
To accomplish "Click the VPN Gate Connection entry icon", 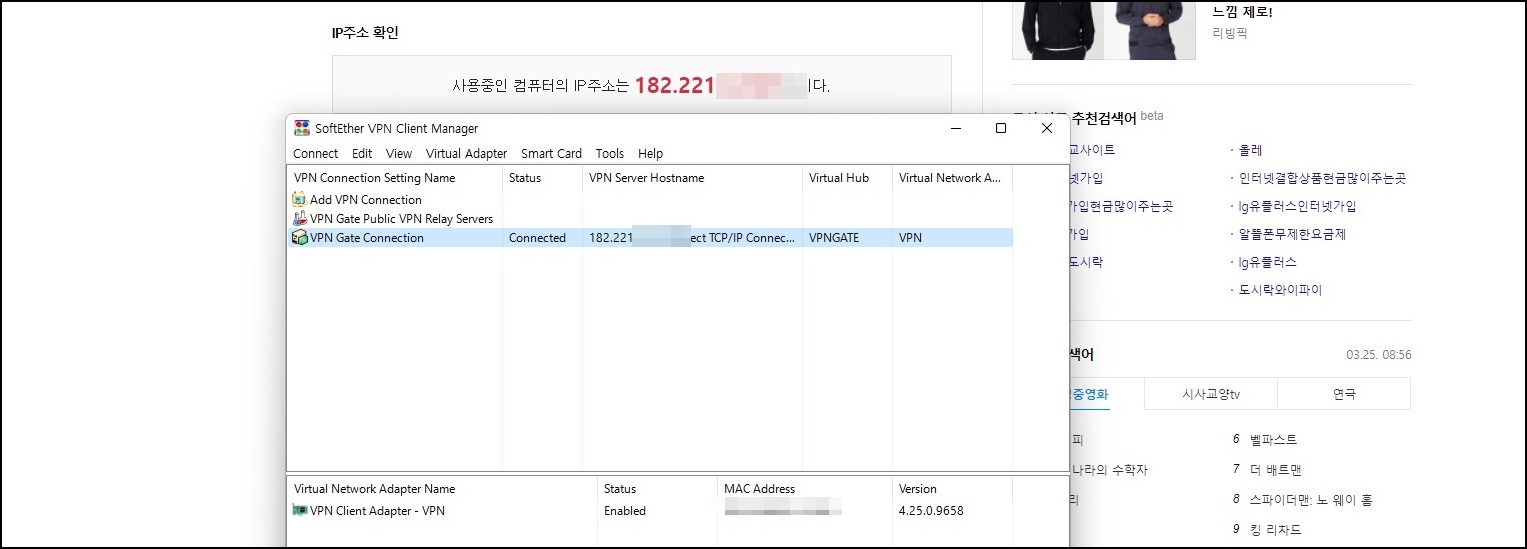I will coord(299,238).
